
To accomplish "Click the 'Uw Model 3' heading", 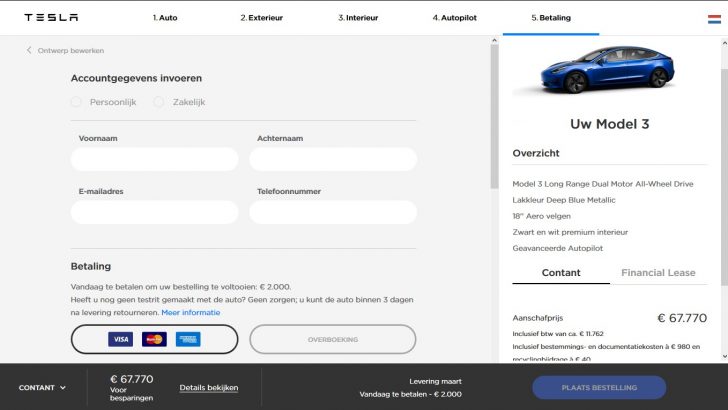I will point(610,124).
